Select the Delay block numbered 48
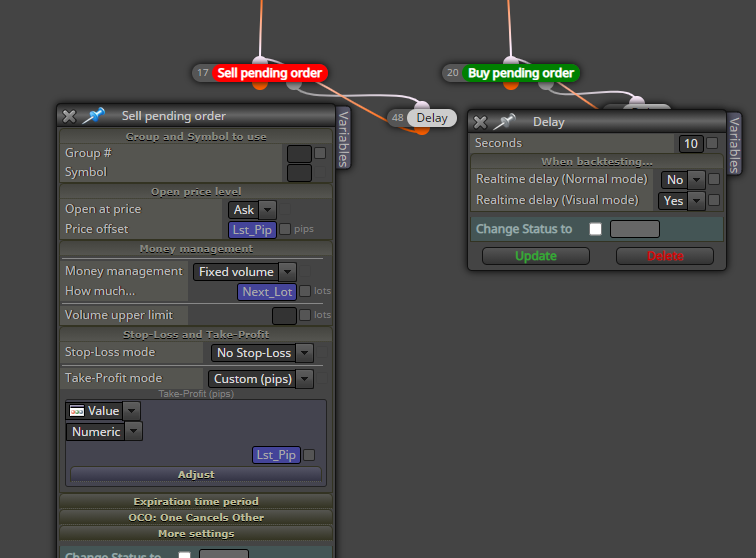 432,118
